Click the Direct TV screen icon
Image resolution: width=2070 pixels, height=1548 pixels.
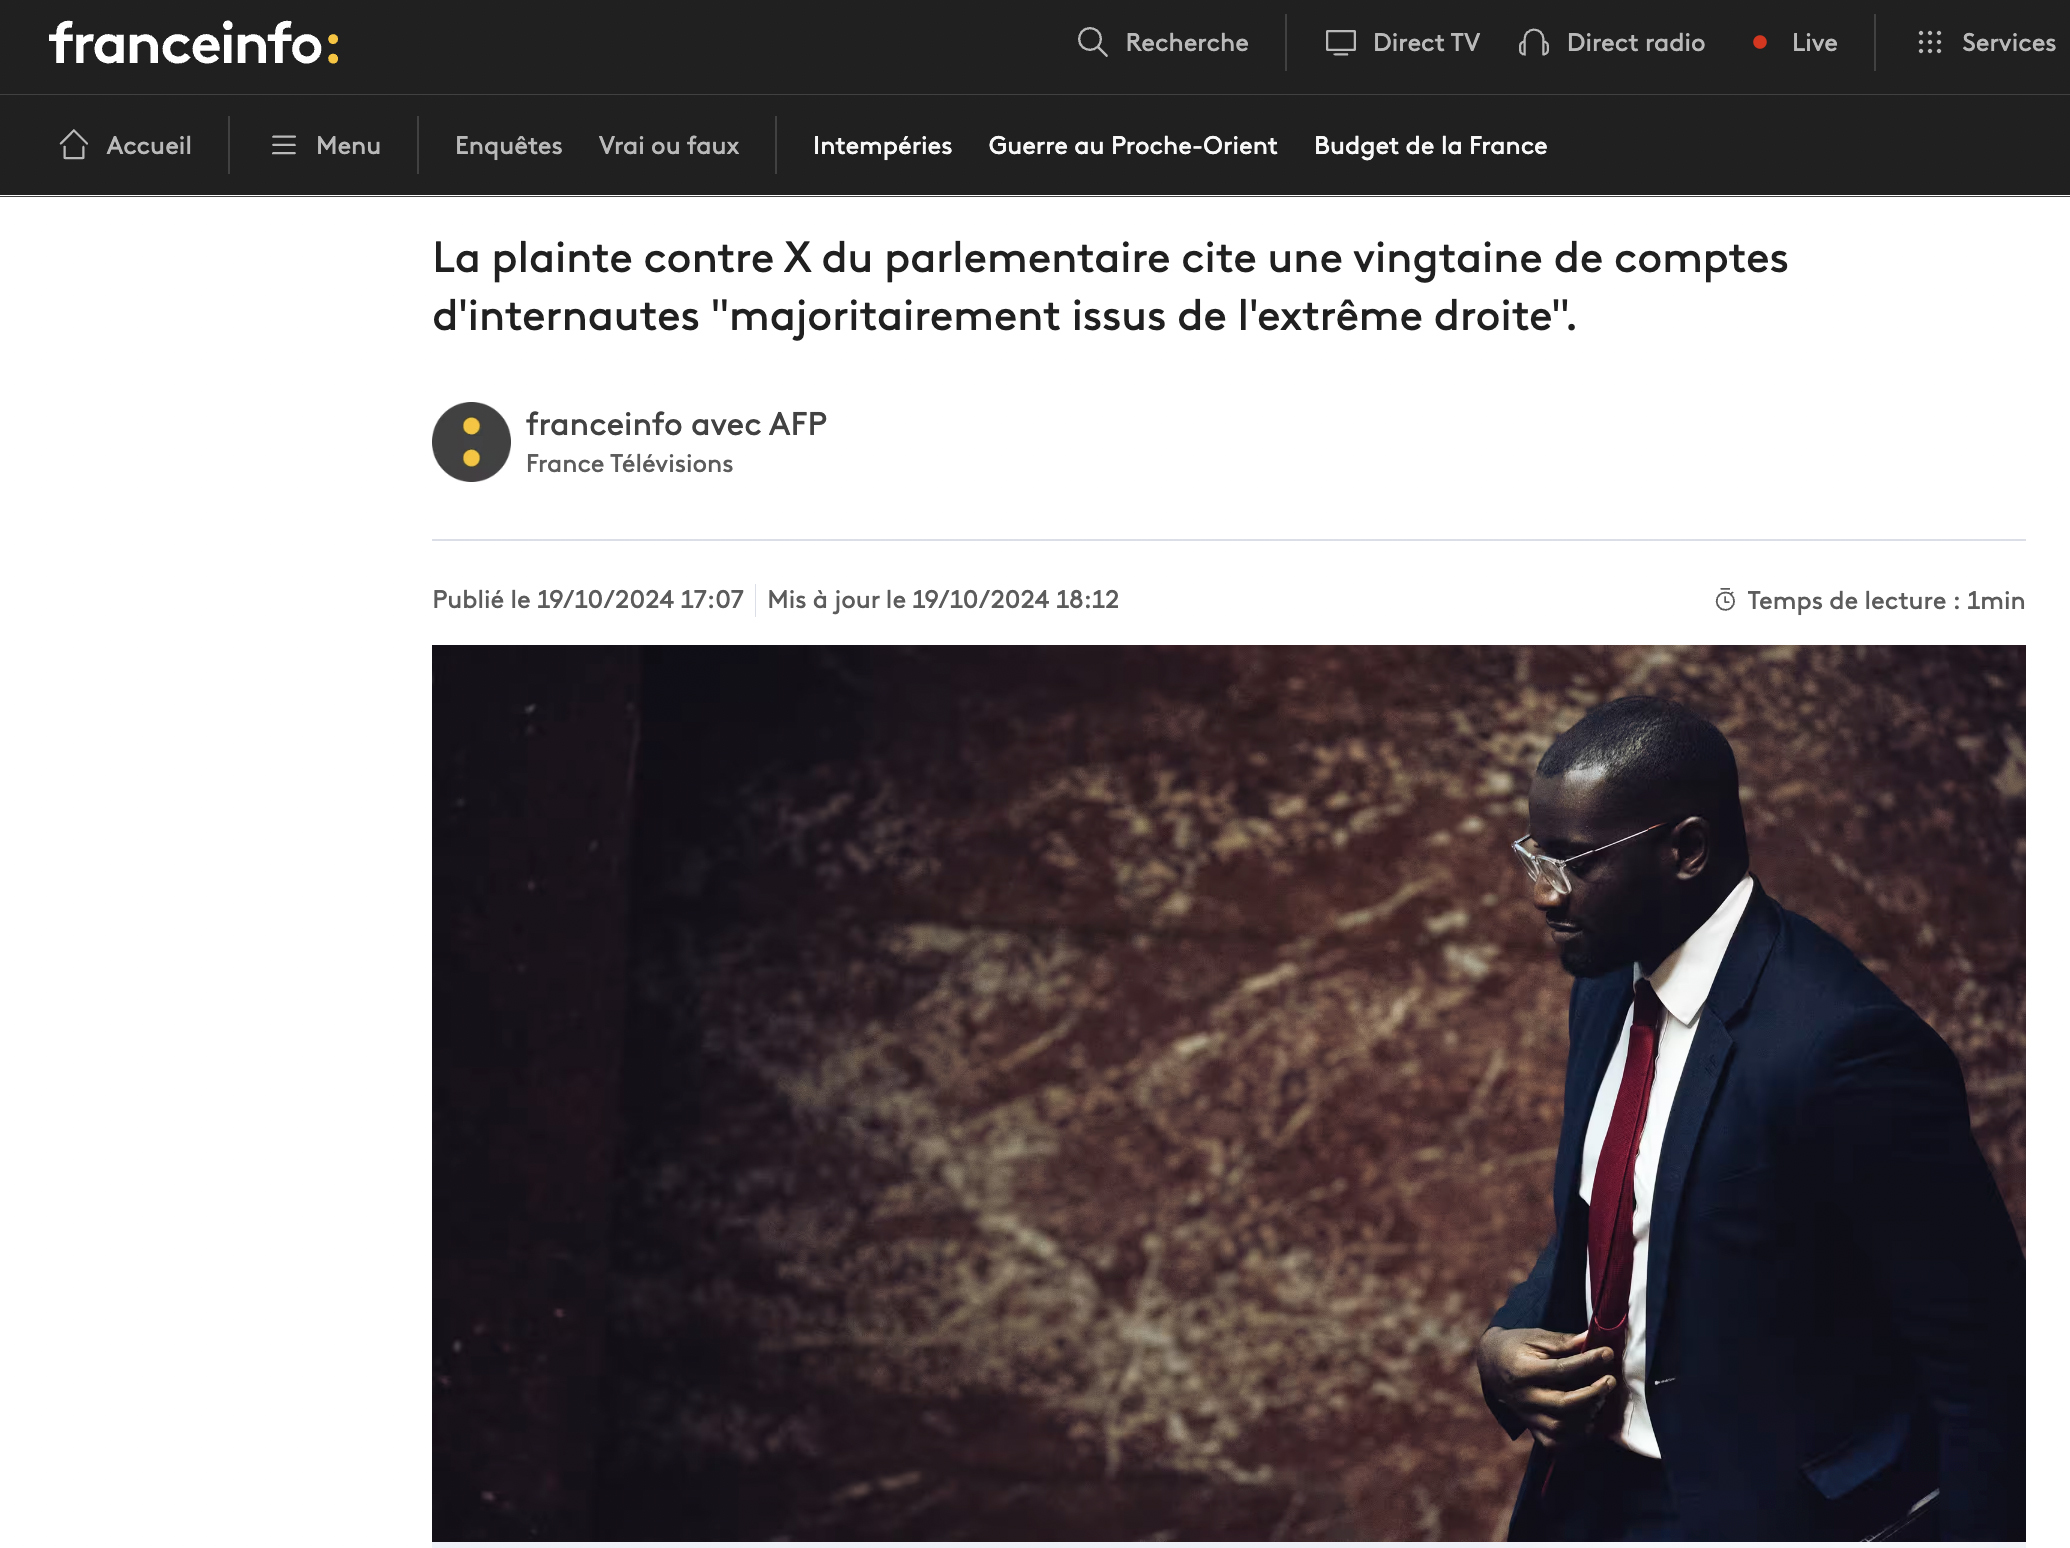pyautogui.click(x=1340, y=42)
